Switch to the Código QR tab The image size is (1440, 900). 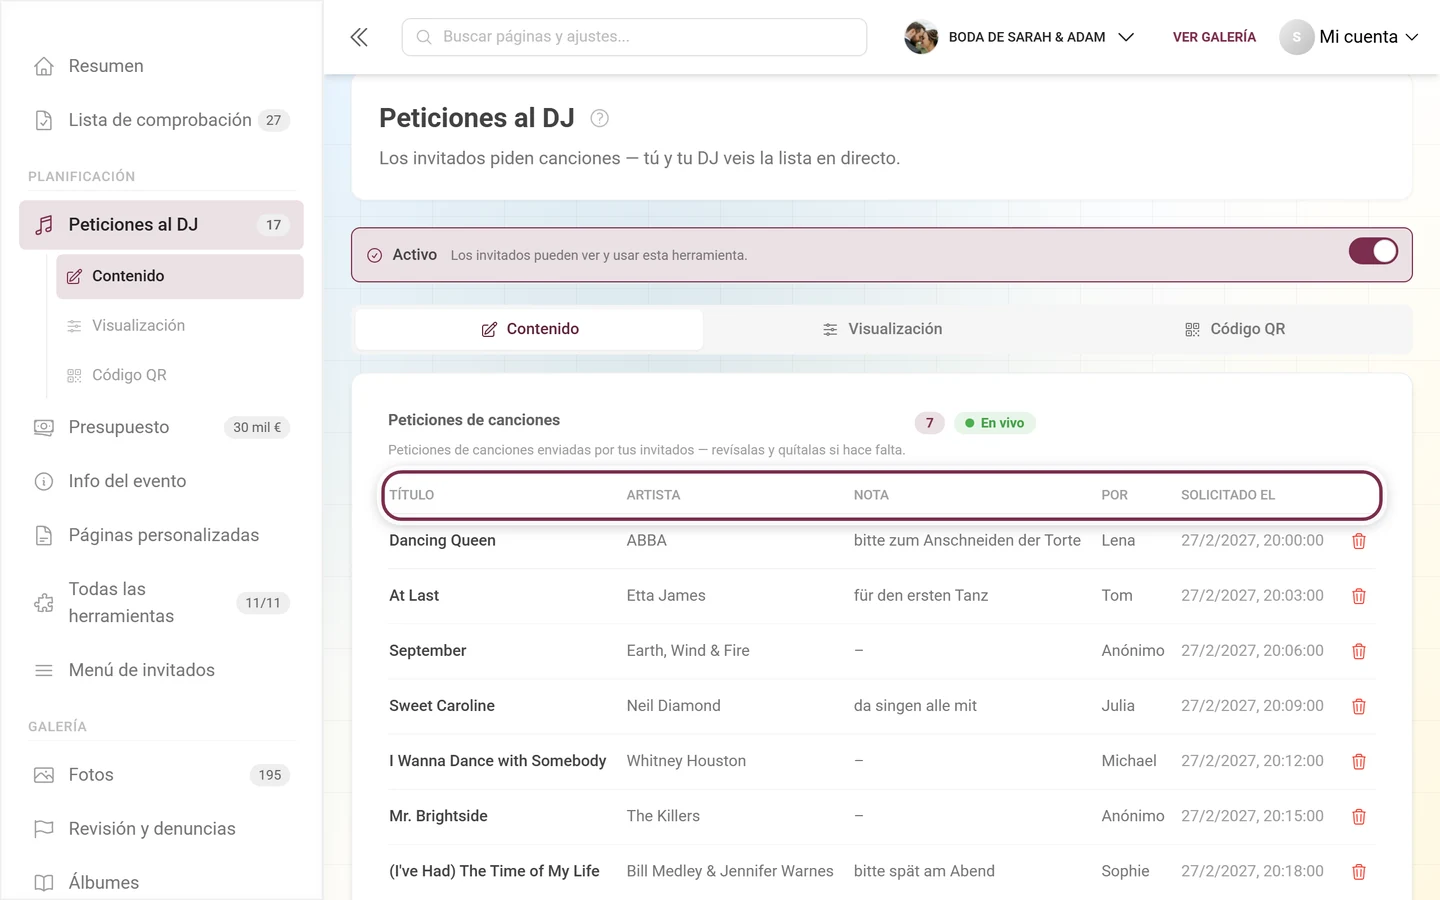1234,329
